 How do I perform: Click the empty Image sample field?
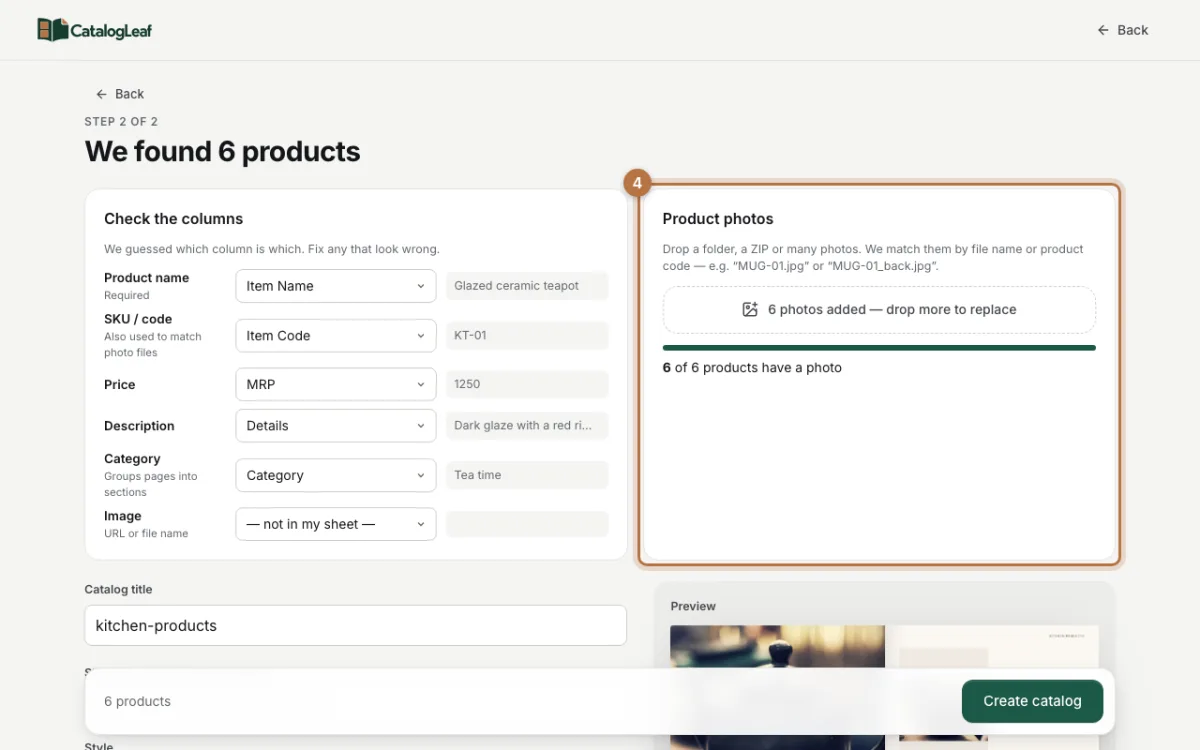(x=527, y=524)
